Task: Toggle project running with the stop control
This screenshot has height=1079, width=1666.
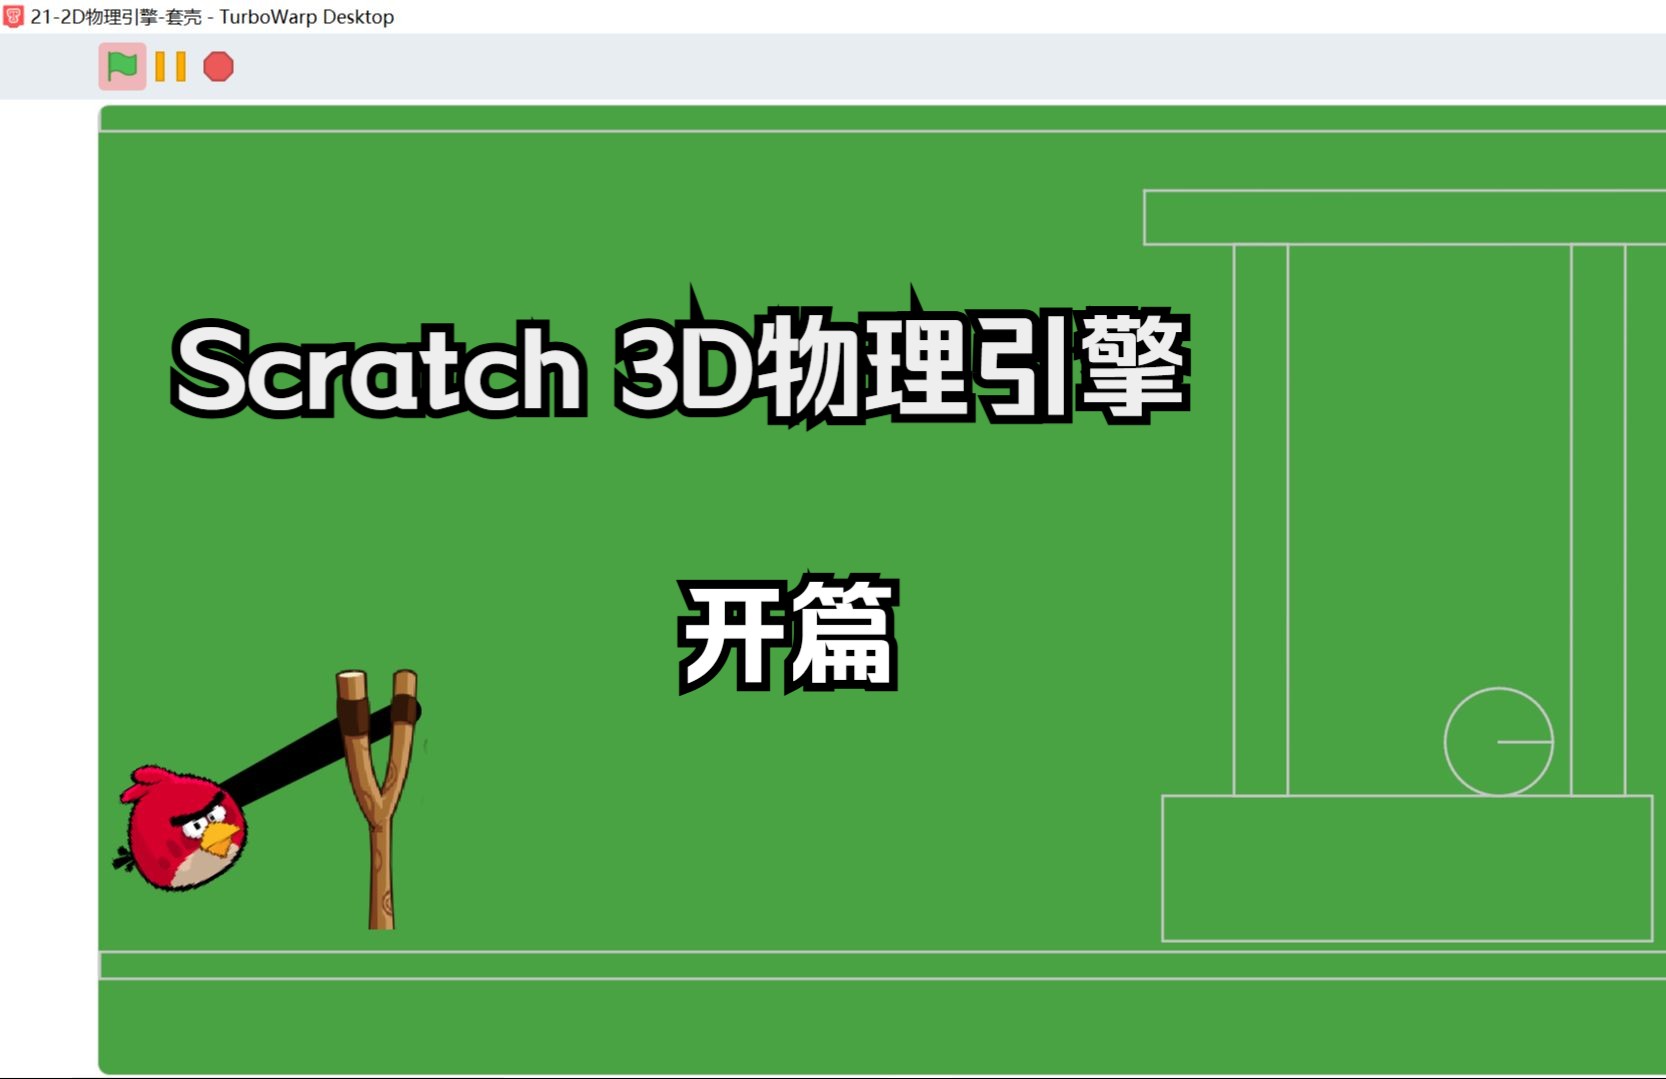Action: tap(218, 67)
